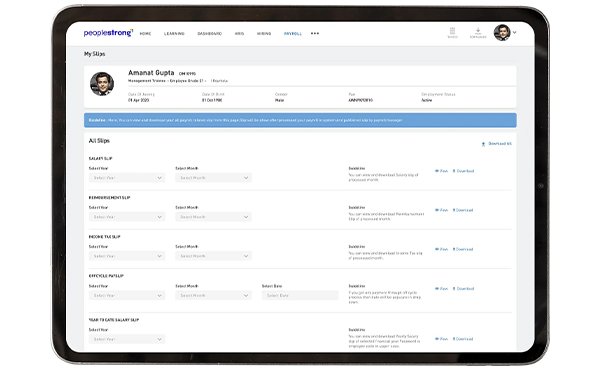Click Download All link
Image resolution: width=600 pixels, height=370 pixels.
coord(500,144)
